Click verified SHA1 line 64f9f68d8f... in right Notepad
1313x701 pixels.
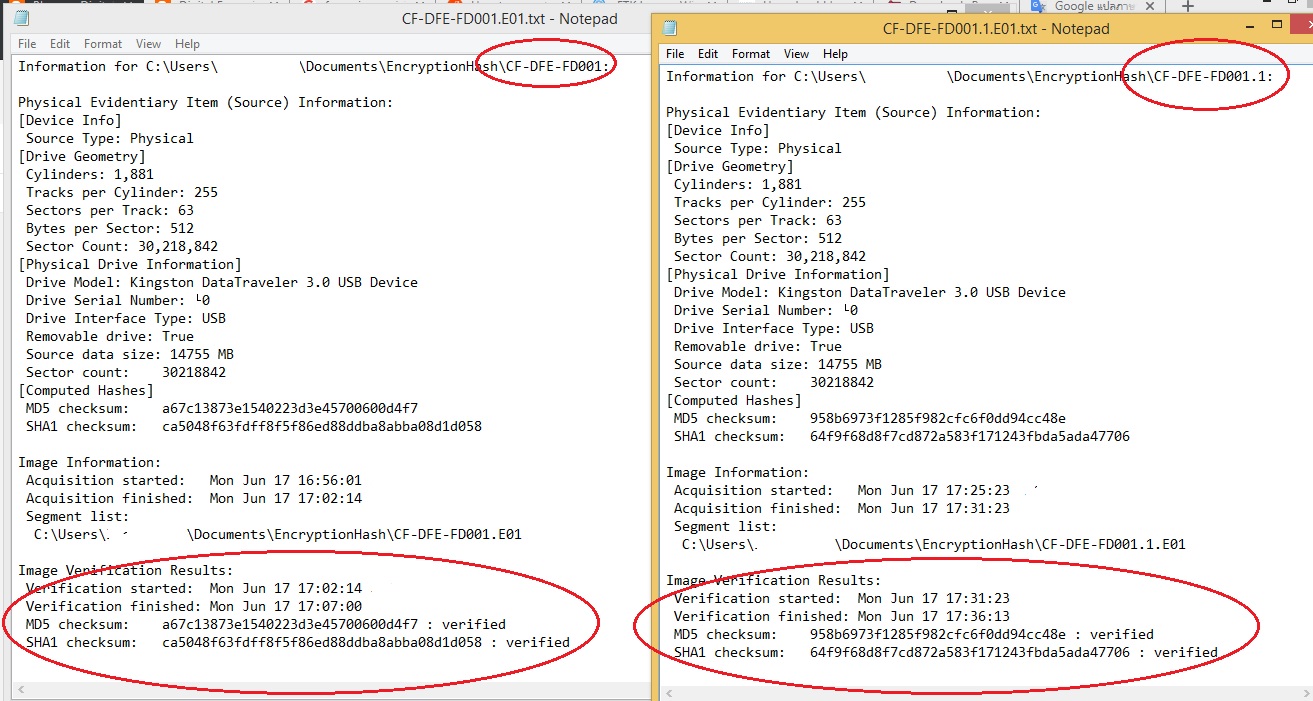pos(946,652)
